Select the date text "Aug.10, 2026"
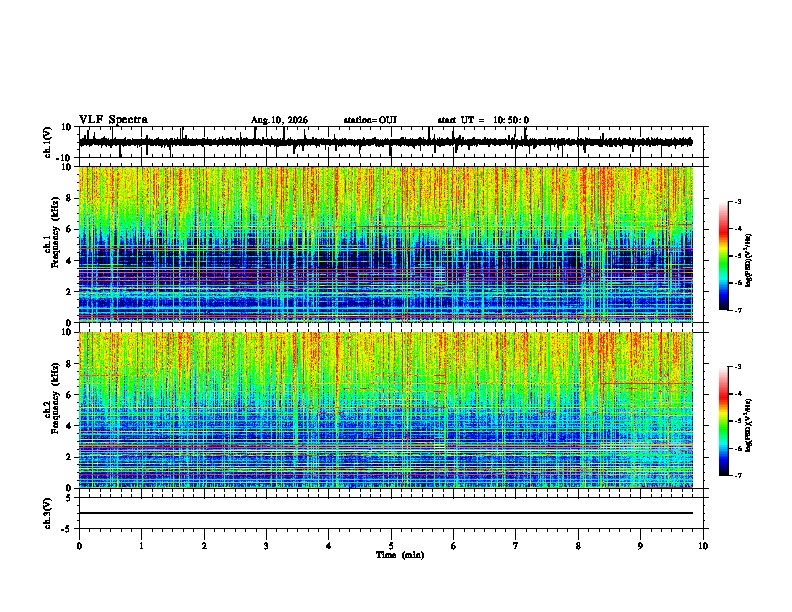 tap(279, 120)
